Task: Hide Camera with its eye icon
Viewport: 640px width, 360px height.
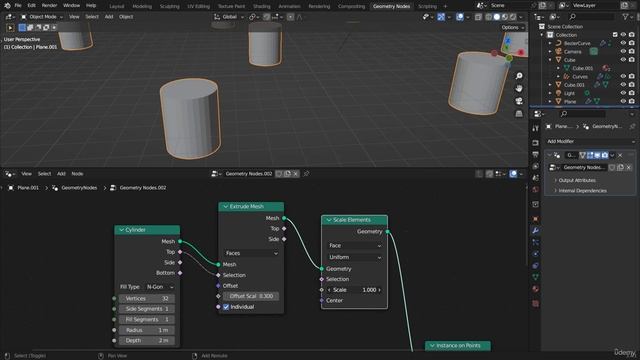Action: tap(623, 51)
